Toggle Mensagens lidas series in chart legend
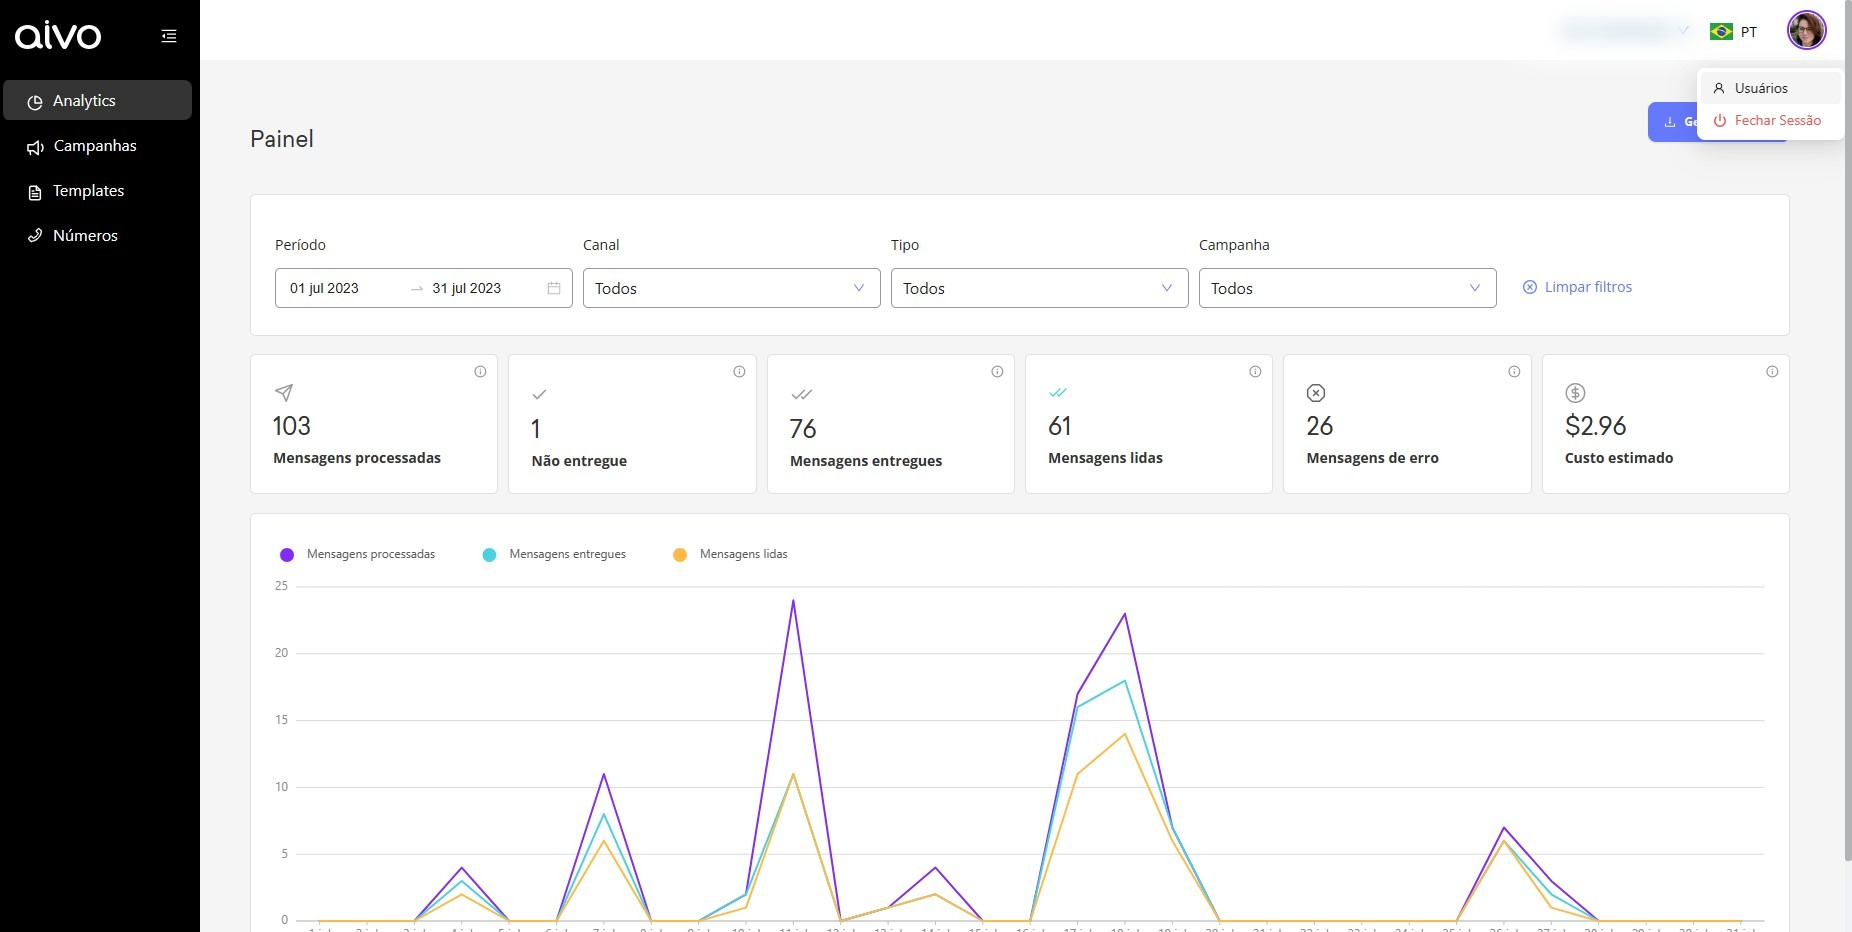1852x932 pixels. tap(731, 554)
